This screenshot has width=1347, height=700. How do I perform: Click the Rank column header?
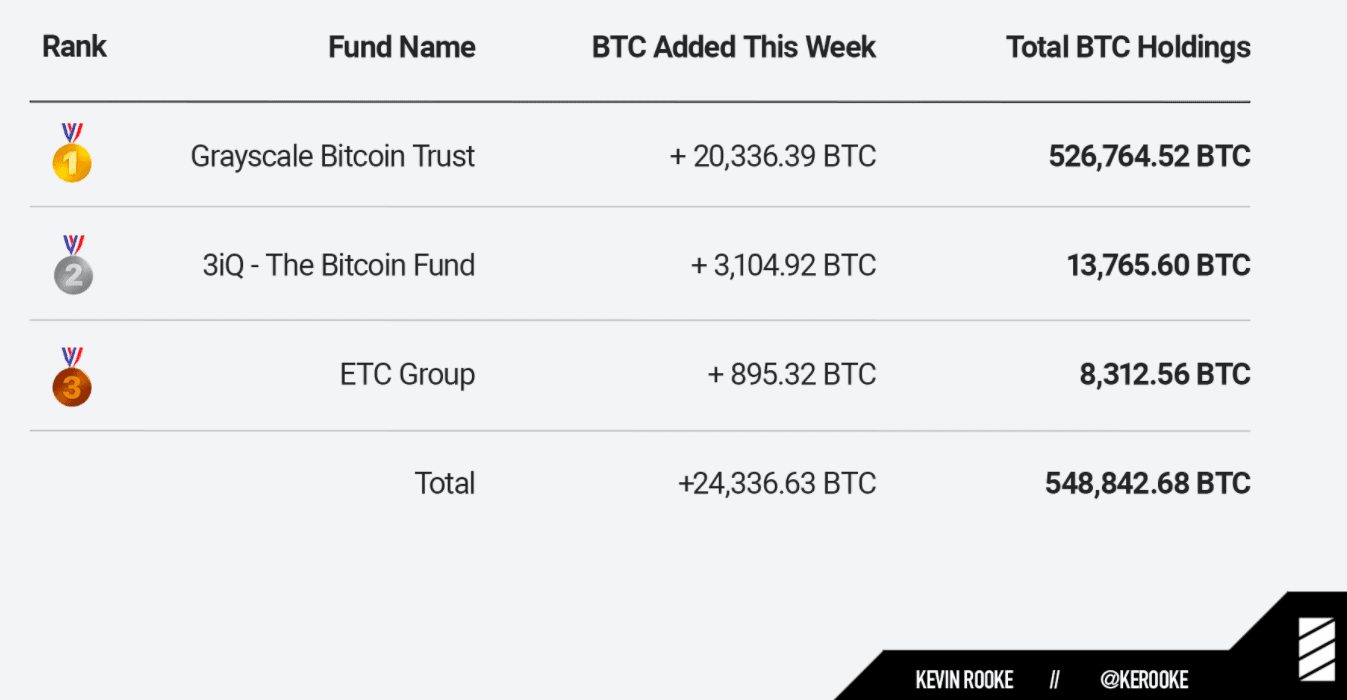click(x=74, y=46)
